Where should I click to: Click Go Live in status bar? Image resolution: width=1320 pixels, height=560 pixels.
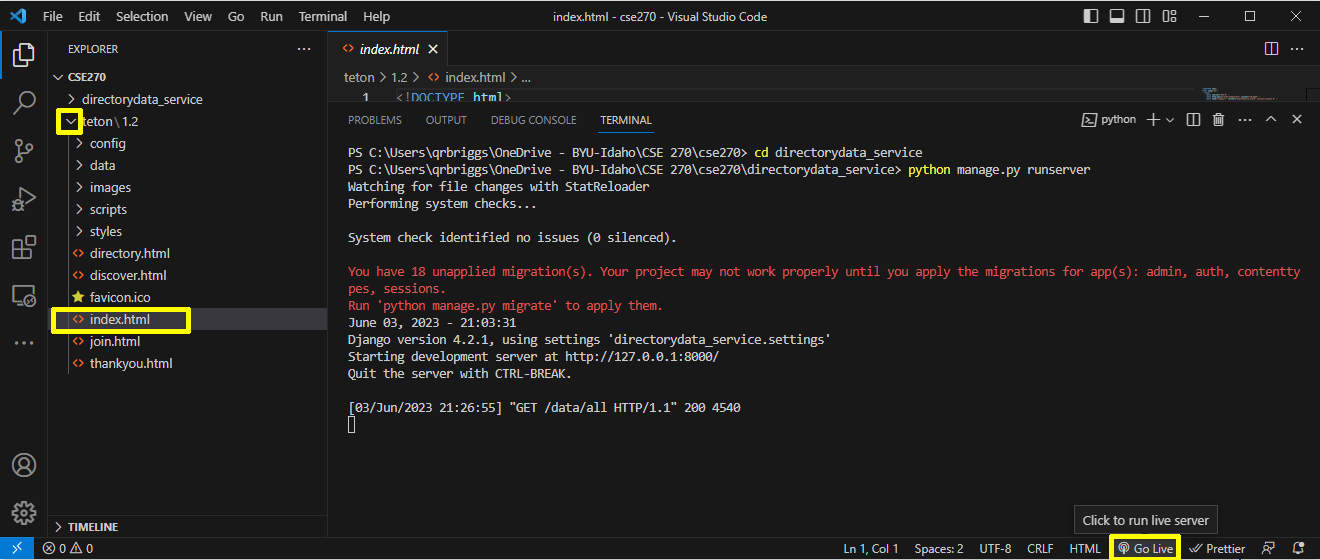(1145, 548)
